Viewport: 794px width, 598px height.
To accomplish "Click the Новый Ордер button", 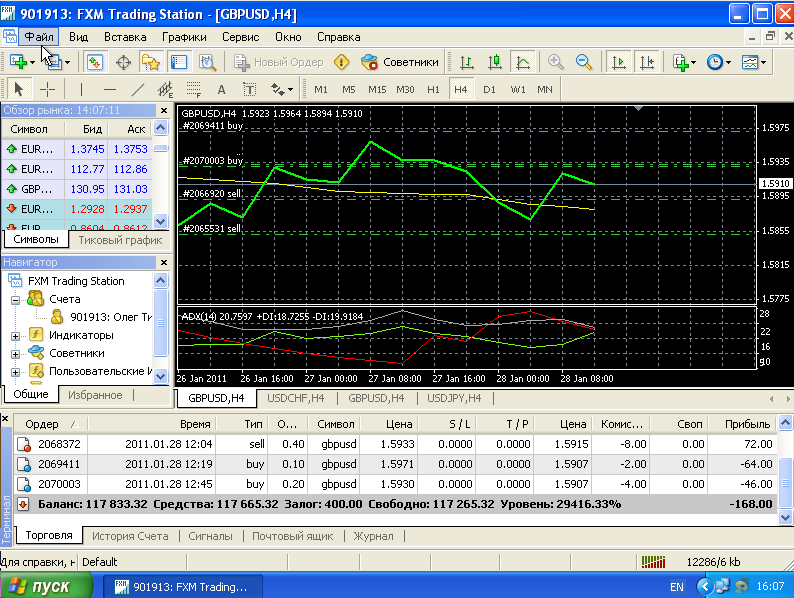I will (x=279, y=62).
